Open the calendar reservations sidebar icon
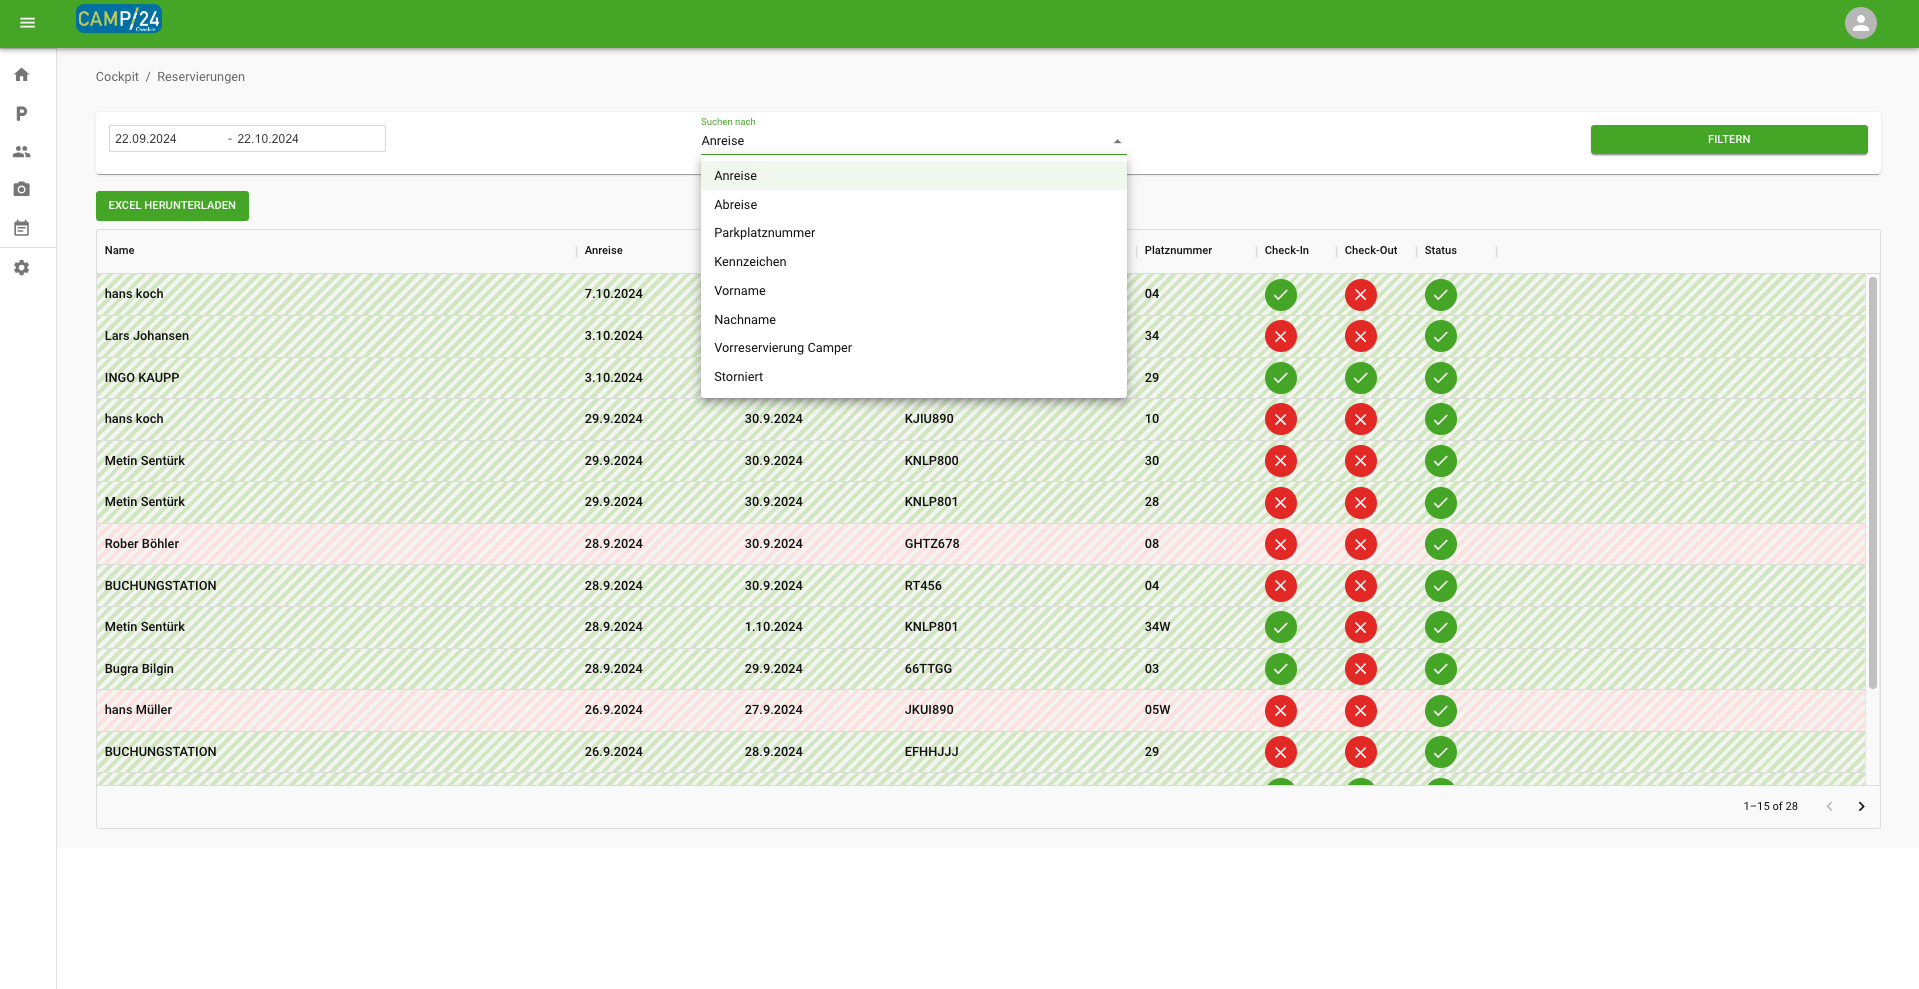1919x989 pixels. point(21,229)
